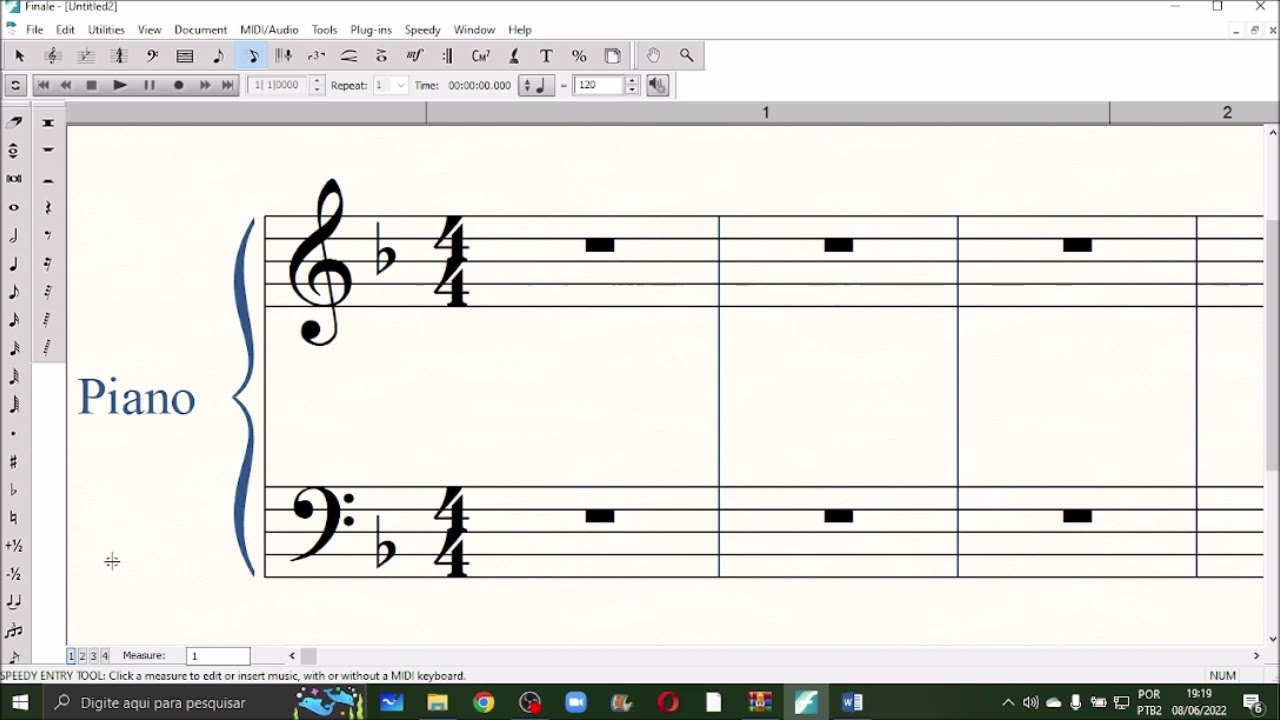
Task: Select the Staff tool treble clef icon
Action: click(53, 56)
